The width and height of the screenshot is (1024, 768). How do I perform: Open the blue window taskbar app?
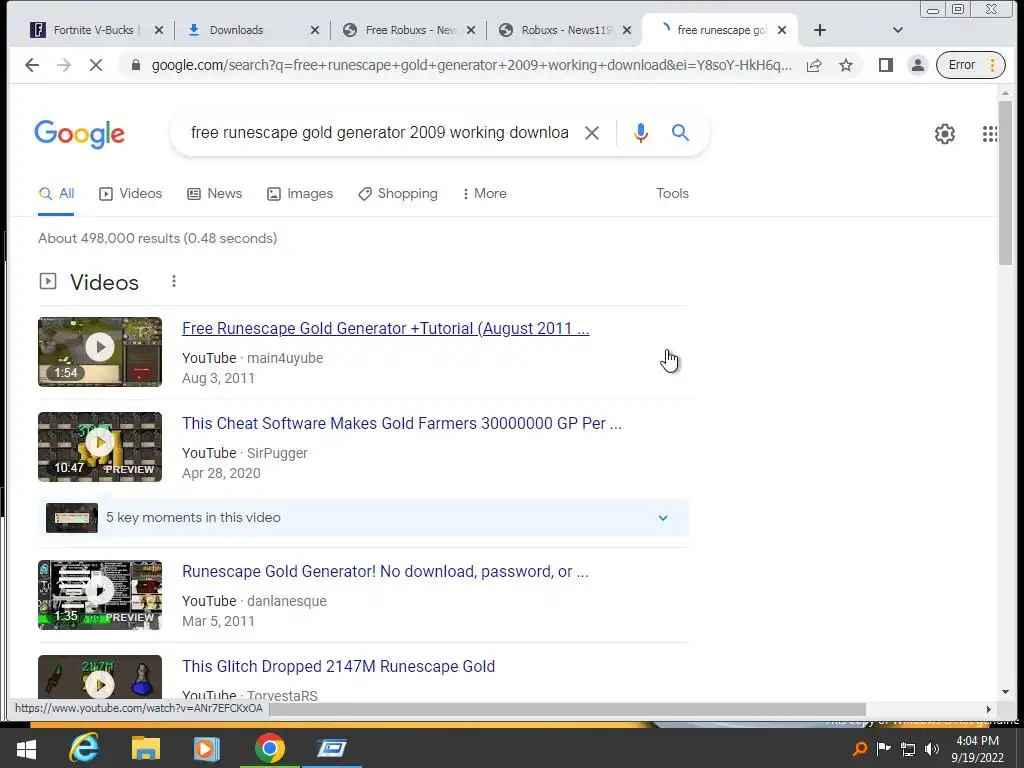click(x=332, y=748)
